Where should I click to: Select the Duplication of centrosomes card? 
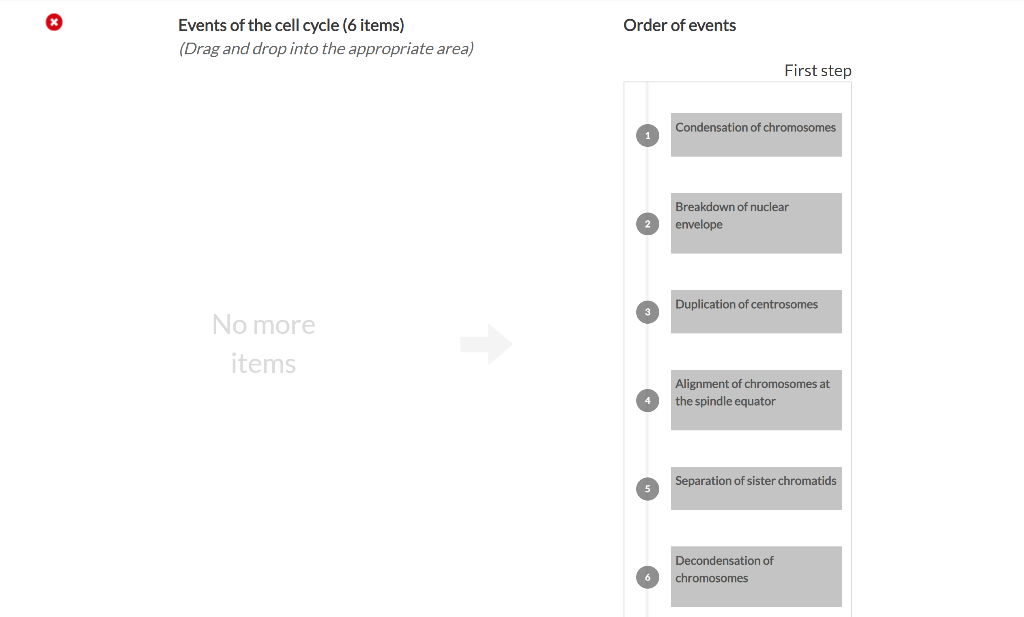pos(756,312)
